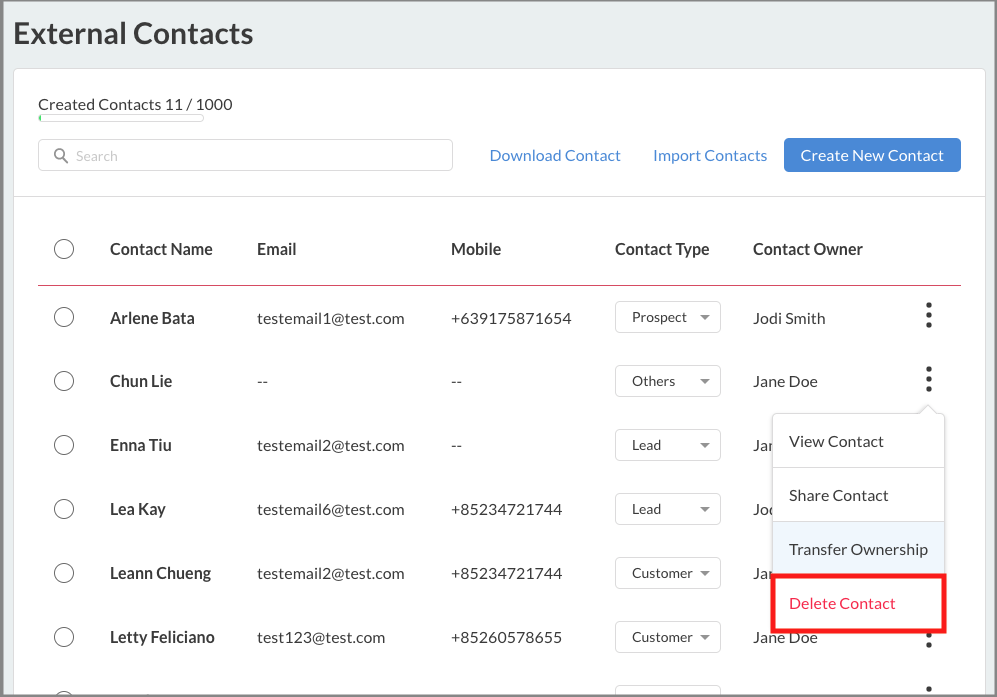Screen dimensions: 997x697
Task: Click the Create New Contact button
Action: pos(872,155)
